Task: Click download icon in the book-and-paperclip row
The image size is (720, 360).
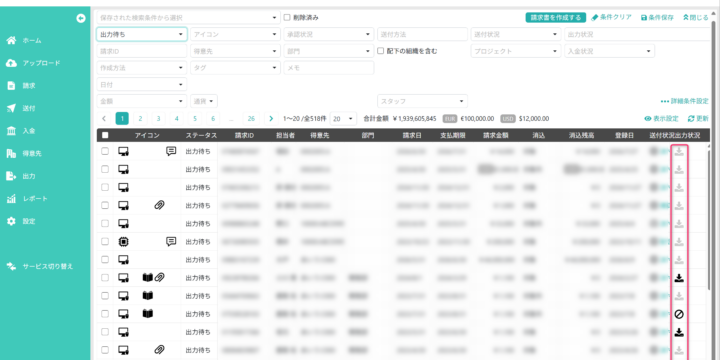Action: click(x=679, y=278)
